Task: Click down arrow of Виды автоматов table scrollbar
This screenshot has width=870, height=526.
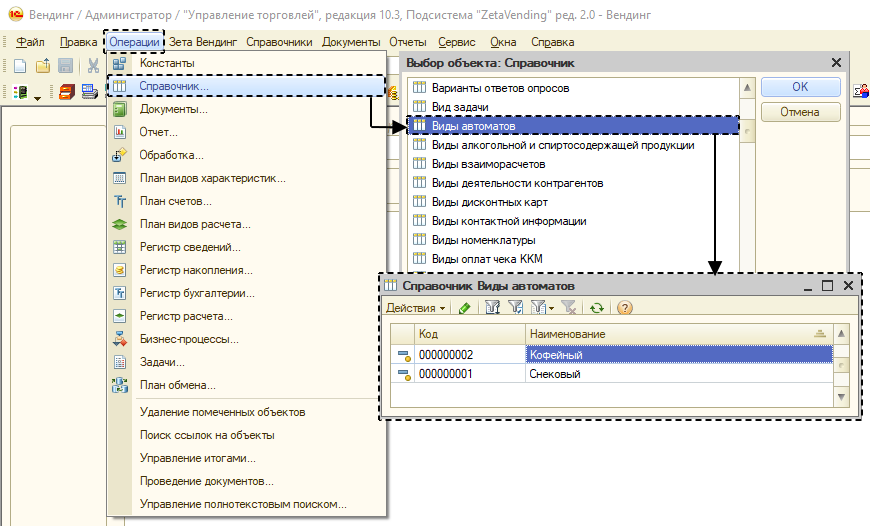Action: click(x=841, y=397)
